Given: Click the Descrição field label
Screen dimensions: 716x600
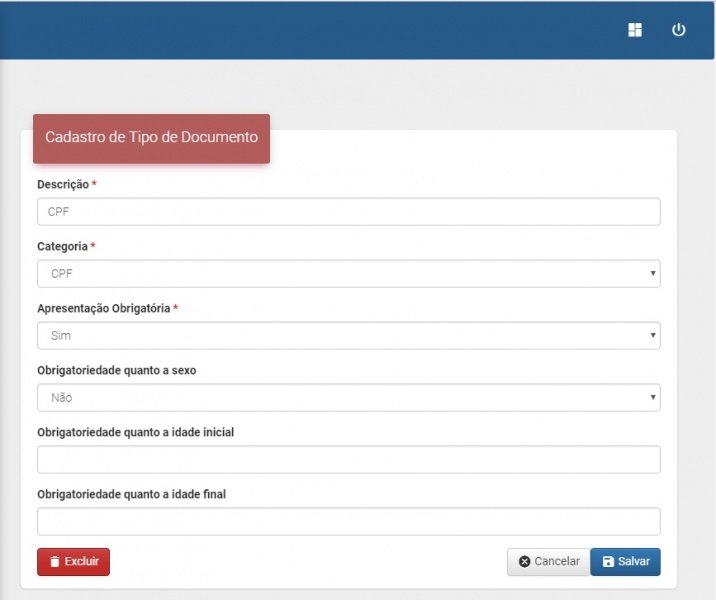Looking at the screenshot, I should 63,185.
